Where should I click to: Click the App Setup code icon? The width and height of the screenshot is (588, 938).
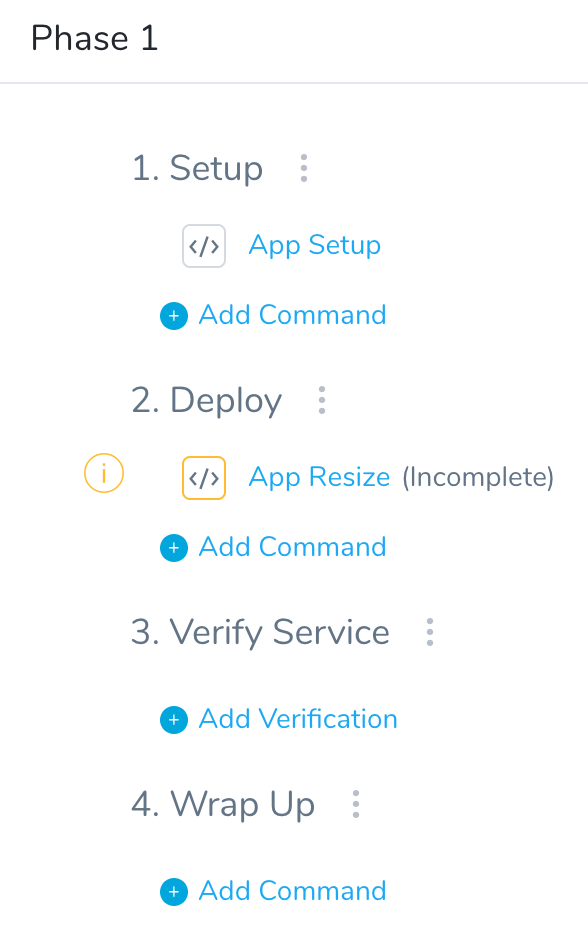click(x=204, y=246)
